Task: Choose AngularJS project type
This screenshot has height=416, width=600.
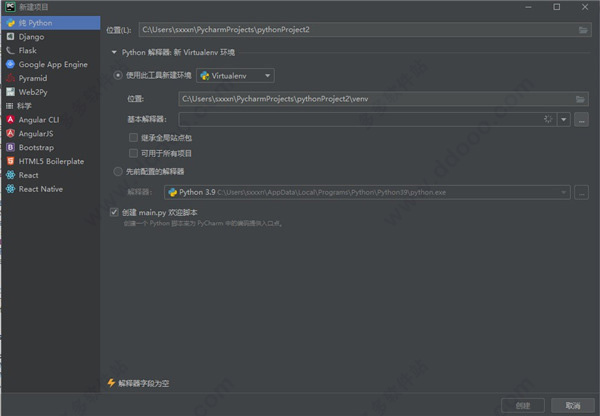Action: pyautogui.click(x=51, y=134)
